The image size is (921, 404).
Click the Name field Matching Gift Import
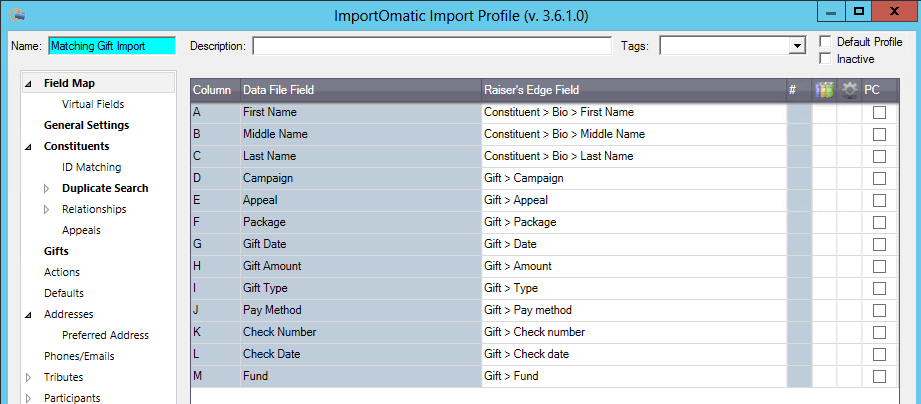click(x=112, y=46)
